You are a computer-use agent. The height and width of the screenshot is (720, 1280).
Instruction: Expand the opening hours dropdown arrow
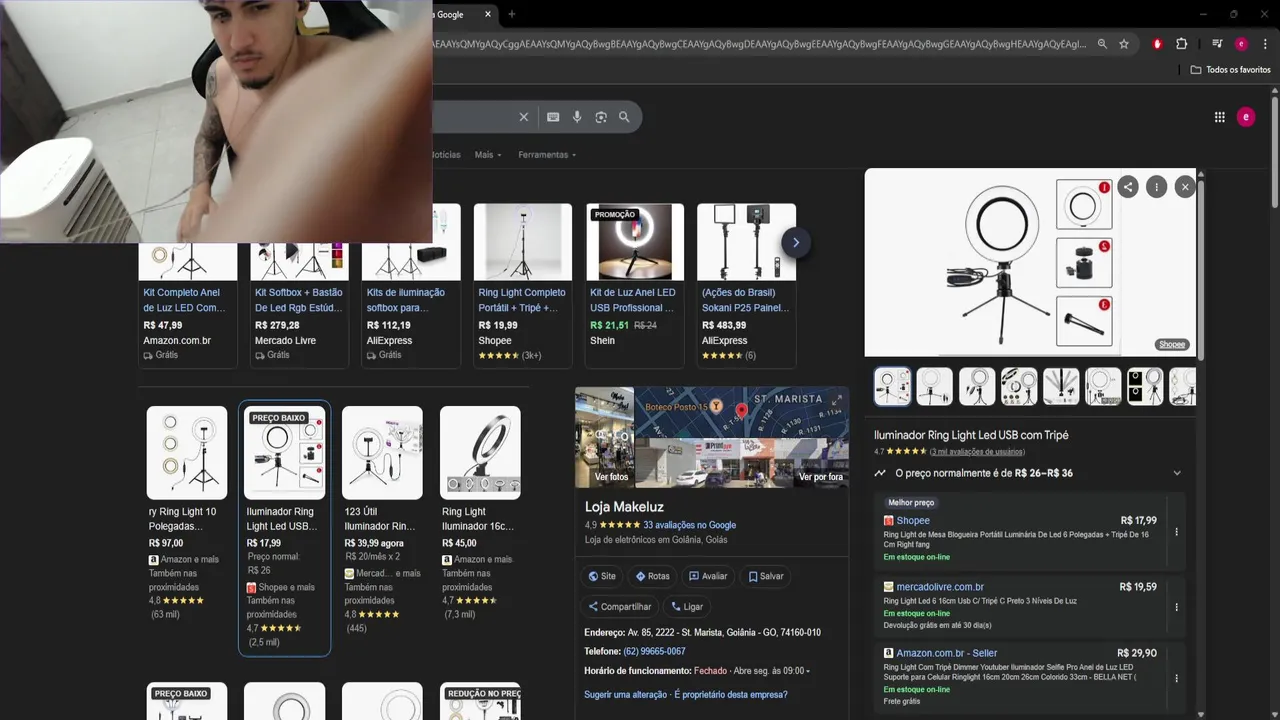[808, 671]
